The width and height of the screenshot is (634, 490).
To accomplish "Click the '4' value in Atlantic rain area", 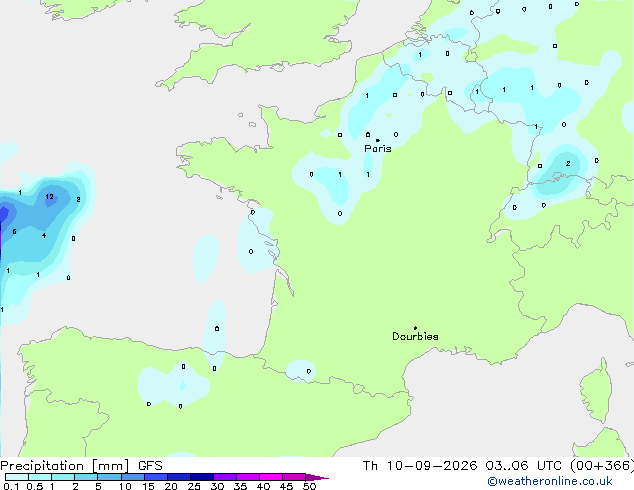I will (x=44, y=235).
